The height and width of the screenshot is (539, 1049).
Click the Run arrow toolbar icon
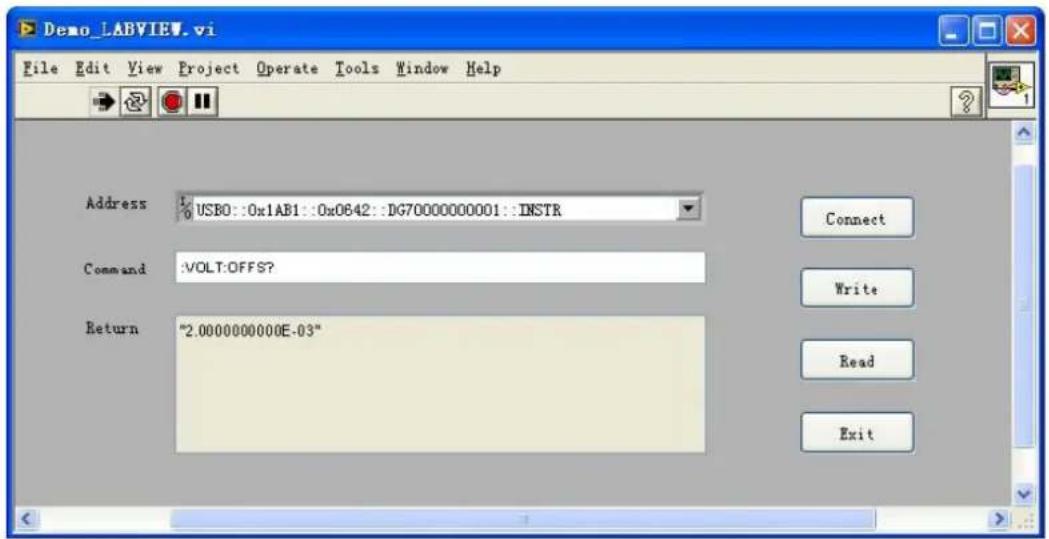[x=104, y=103]
